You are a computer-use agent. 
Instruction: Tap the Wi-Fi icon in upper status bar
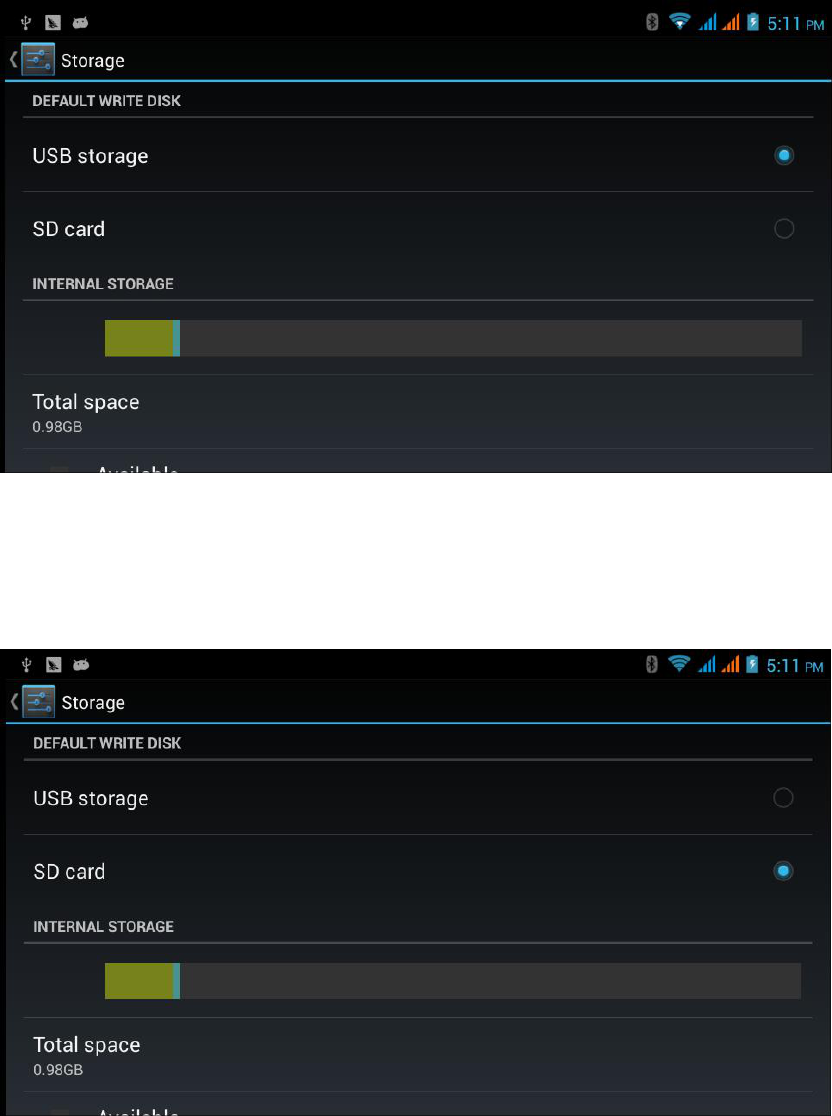tap(680, 23)
